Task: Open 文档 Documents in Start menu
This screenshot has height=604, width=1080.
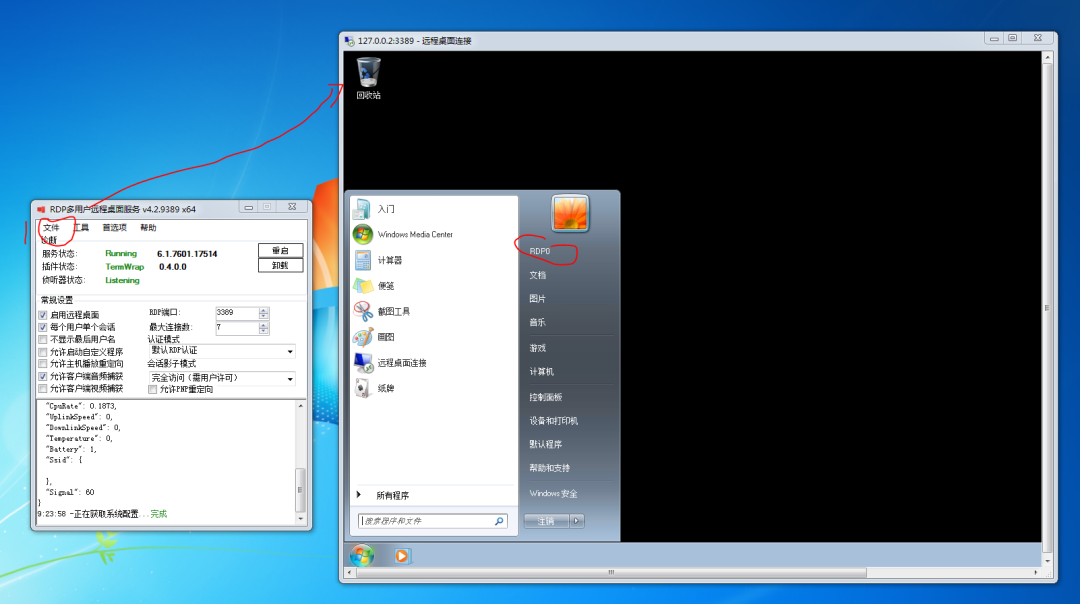Action: point(538,275)
